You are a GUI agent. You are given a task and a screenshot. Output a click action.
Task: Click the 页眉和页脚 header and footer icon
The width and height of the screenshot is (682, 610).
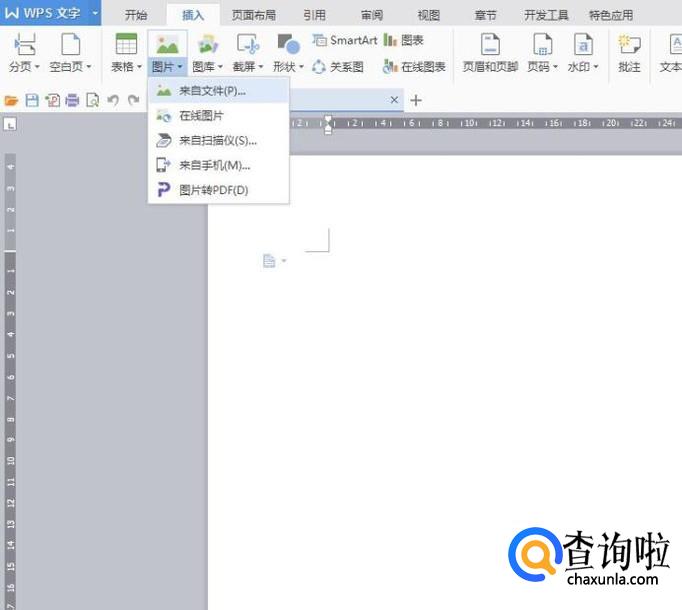coord(490,45)
